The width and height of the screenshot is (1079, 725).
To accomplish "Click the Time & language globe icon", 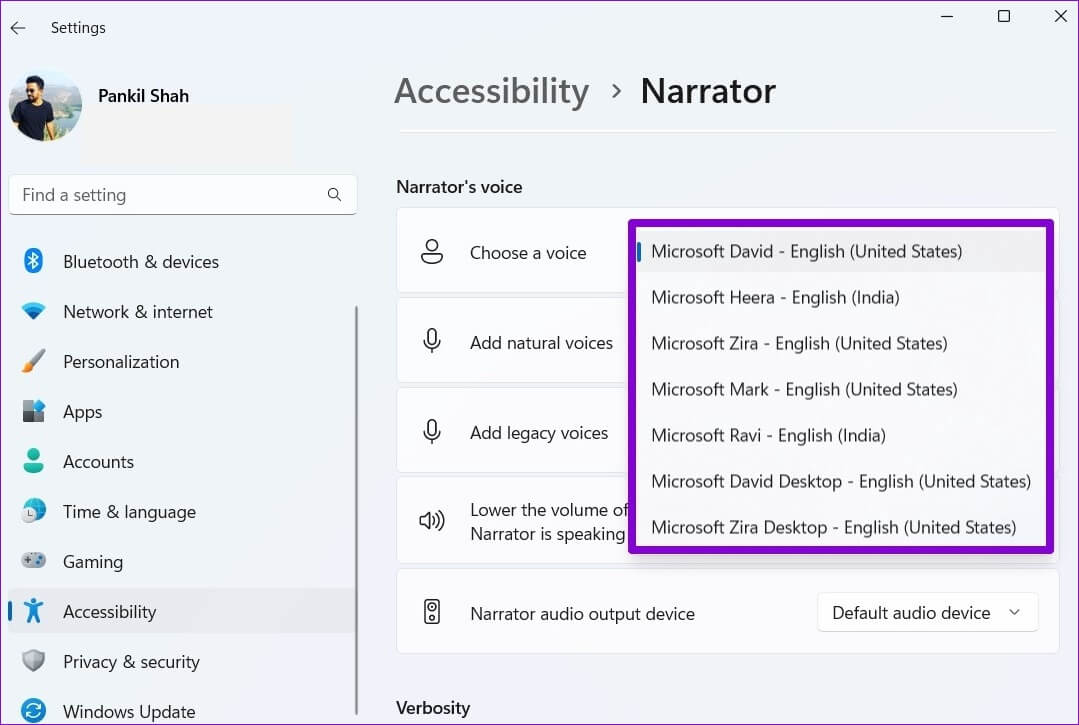I will [33, 511].
